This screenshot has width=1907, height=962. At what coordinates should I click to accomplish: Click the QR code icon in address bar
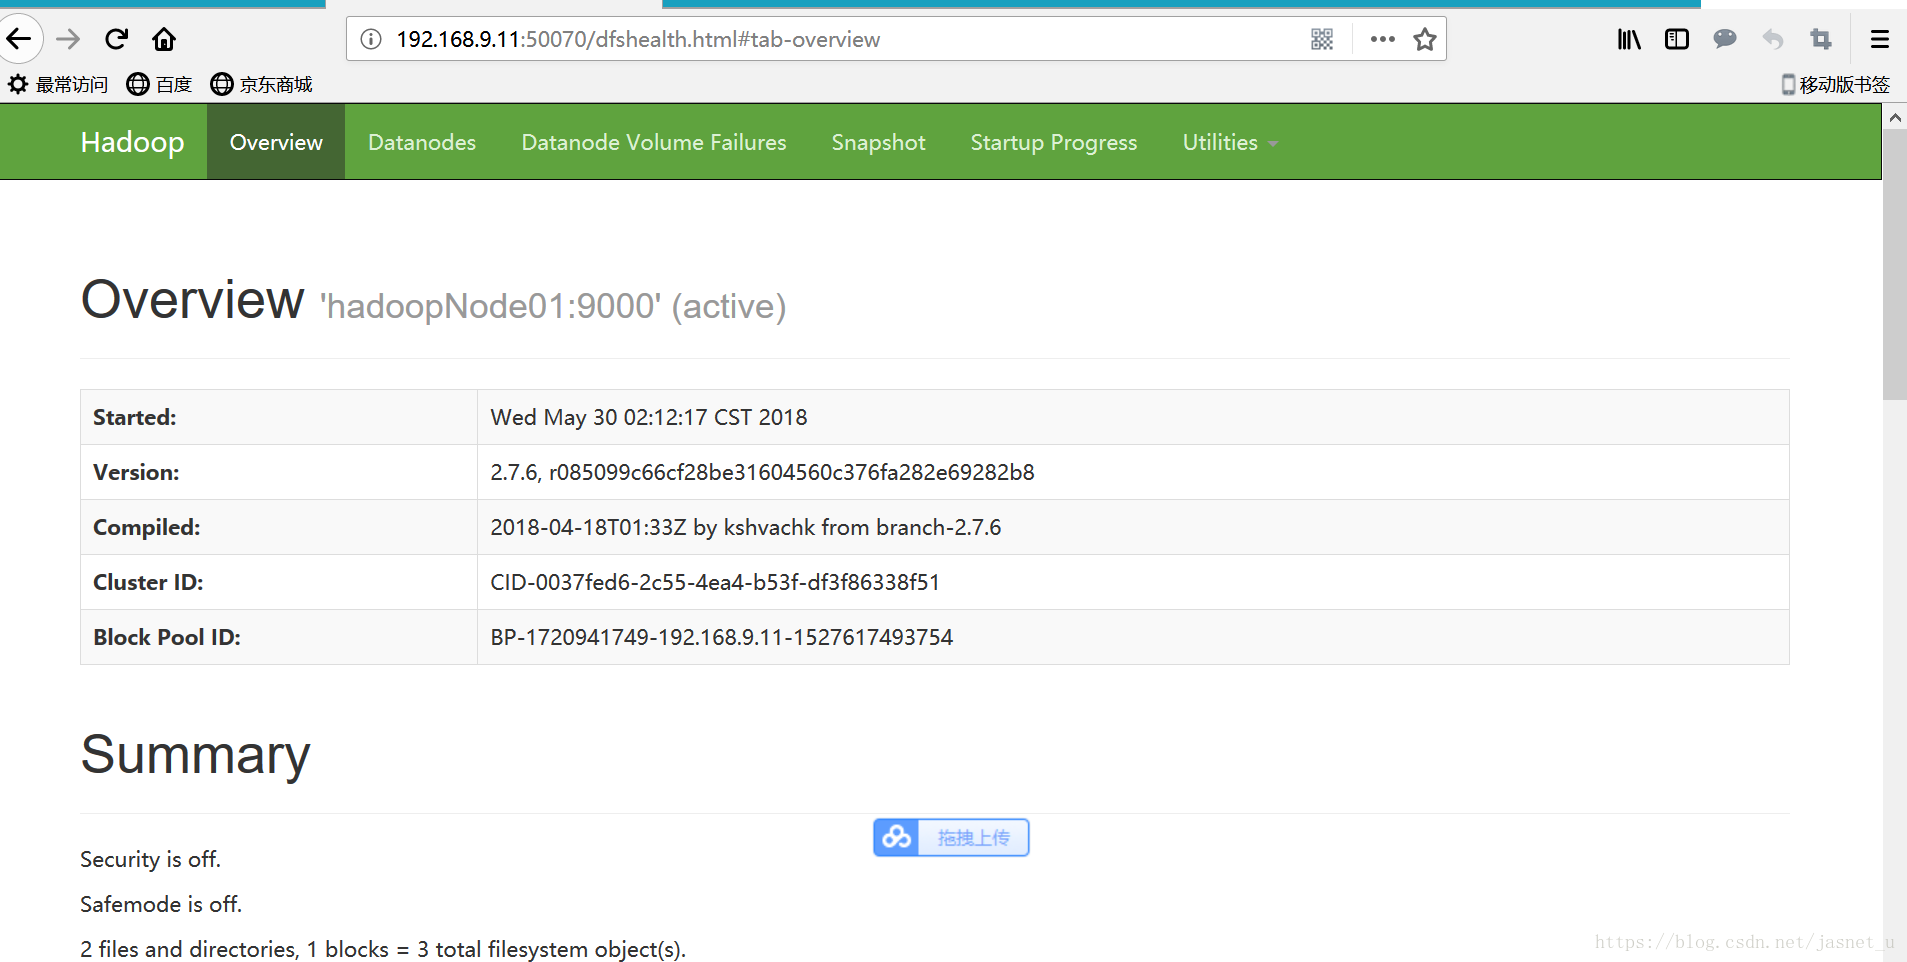click(x=1321, y=39)
